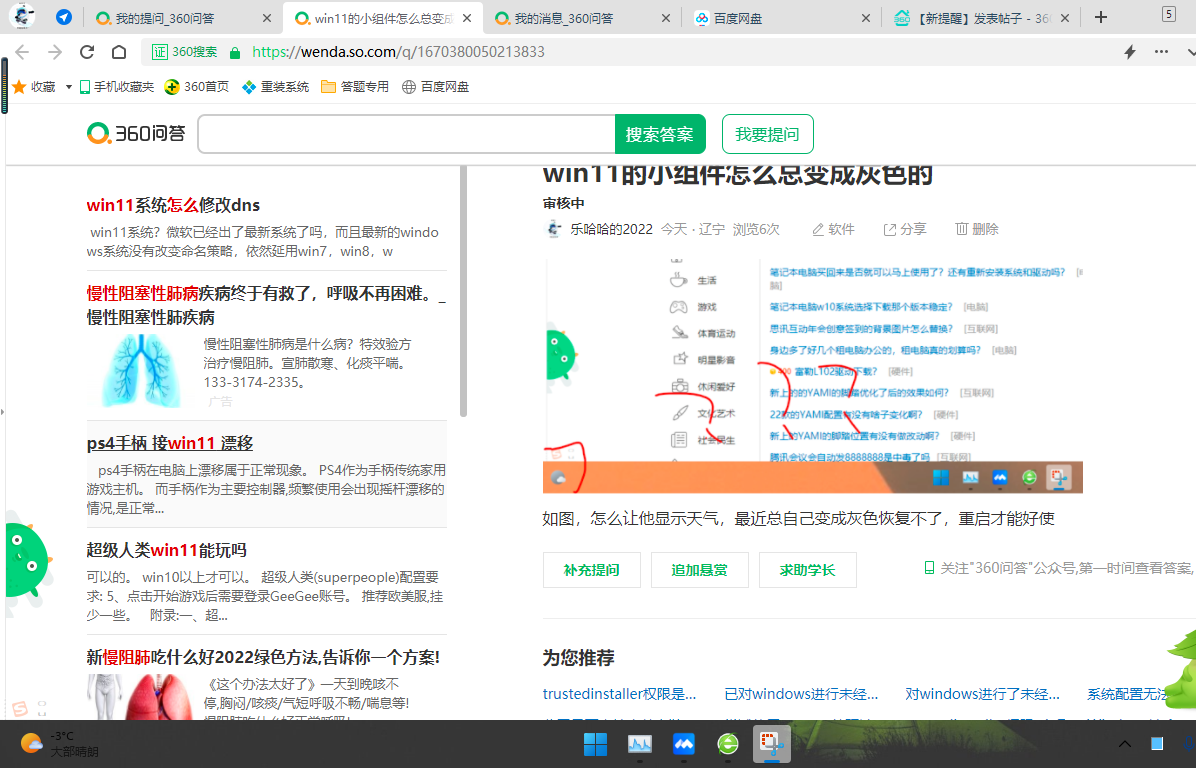This screenshot has height=768, width=1196.
Task: Close the 百度网盘 tab
Action: [866, 18]
